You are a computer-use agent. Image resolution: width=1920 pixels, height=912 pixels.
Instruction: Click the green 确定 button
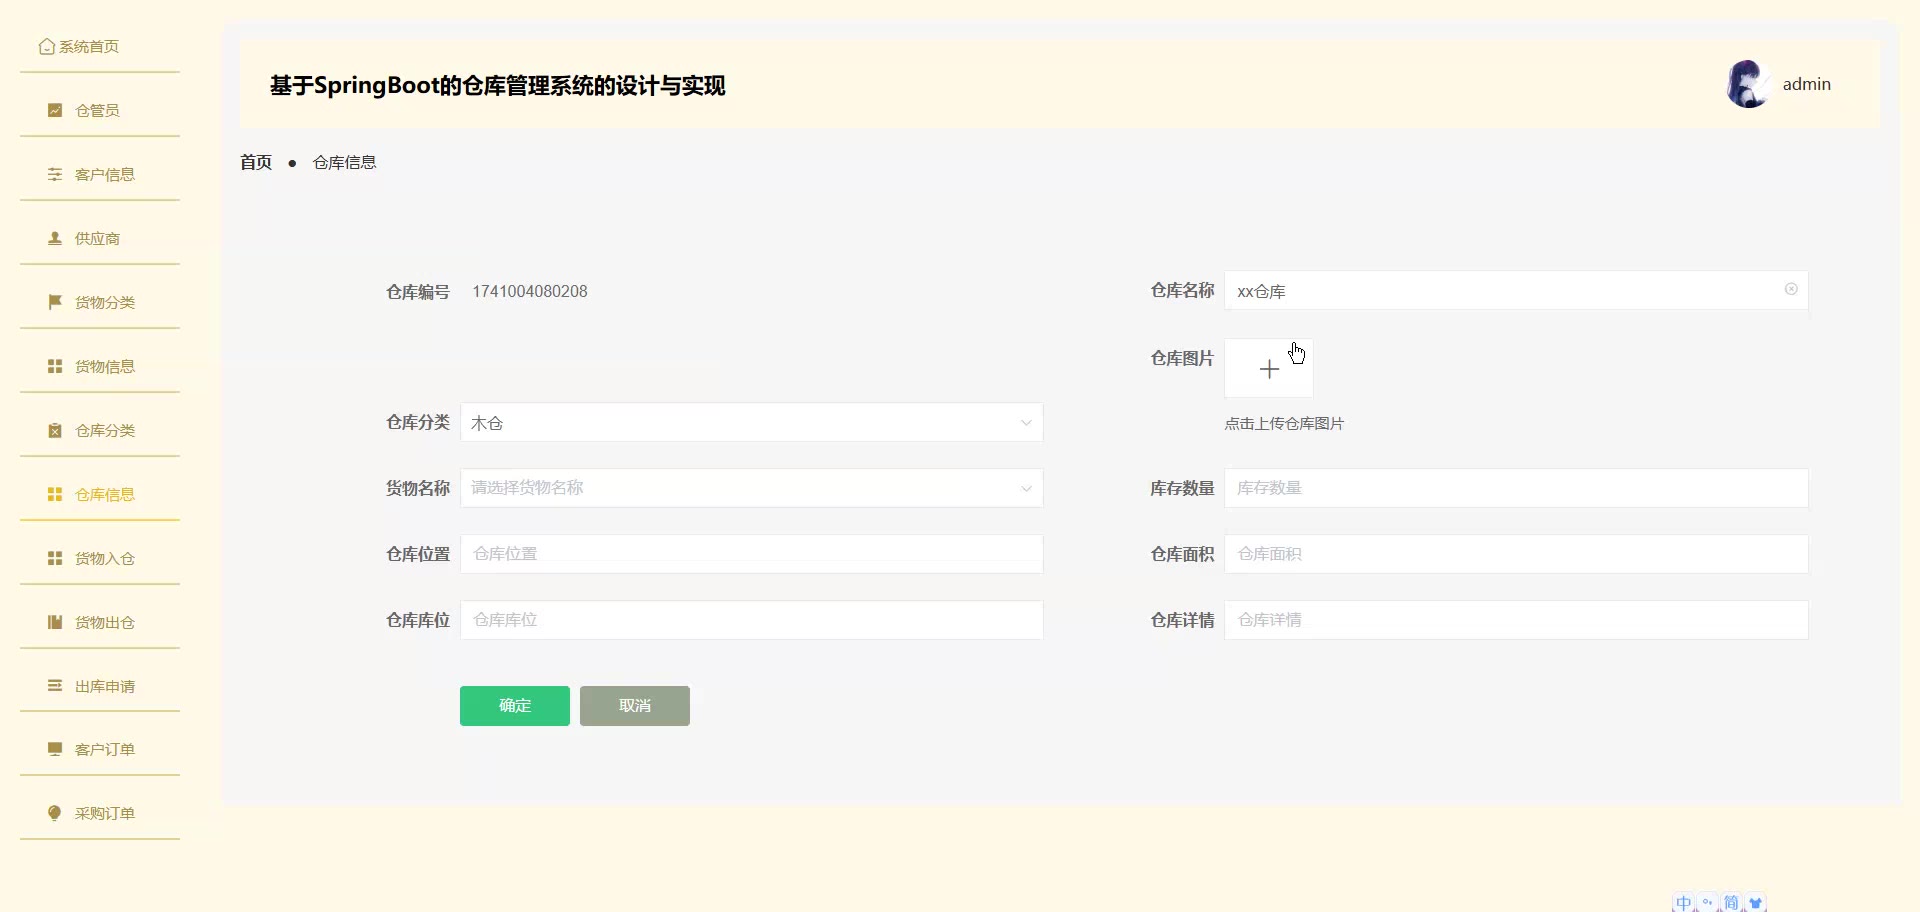pos(515,706)
